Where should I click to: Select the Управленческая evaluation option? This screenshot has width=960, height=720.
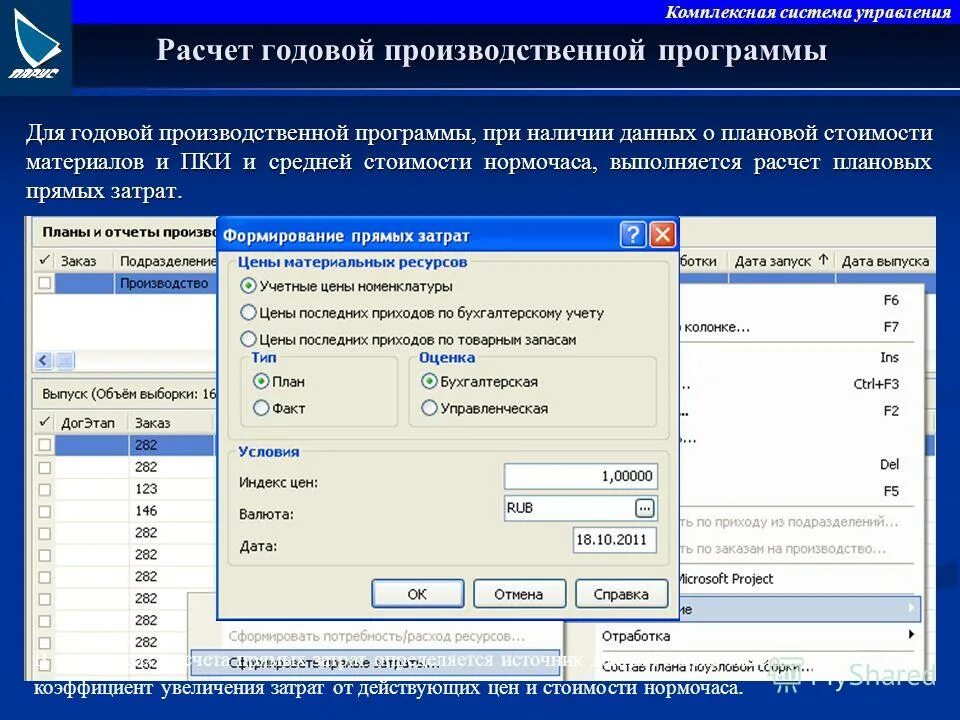click(x=431, y=408)
